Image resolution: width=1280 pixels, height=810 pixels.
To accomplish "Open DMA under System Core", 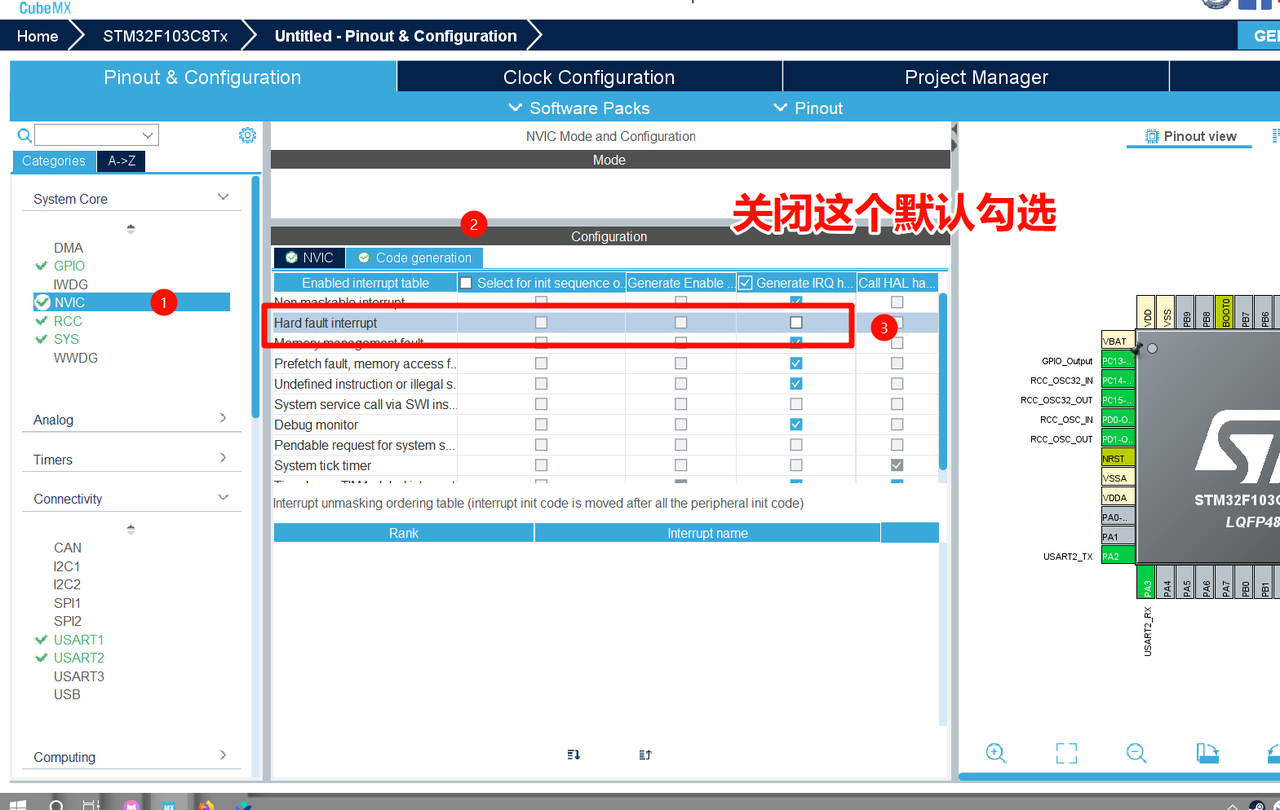I will tap(69, 248).
